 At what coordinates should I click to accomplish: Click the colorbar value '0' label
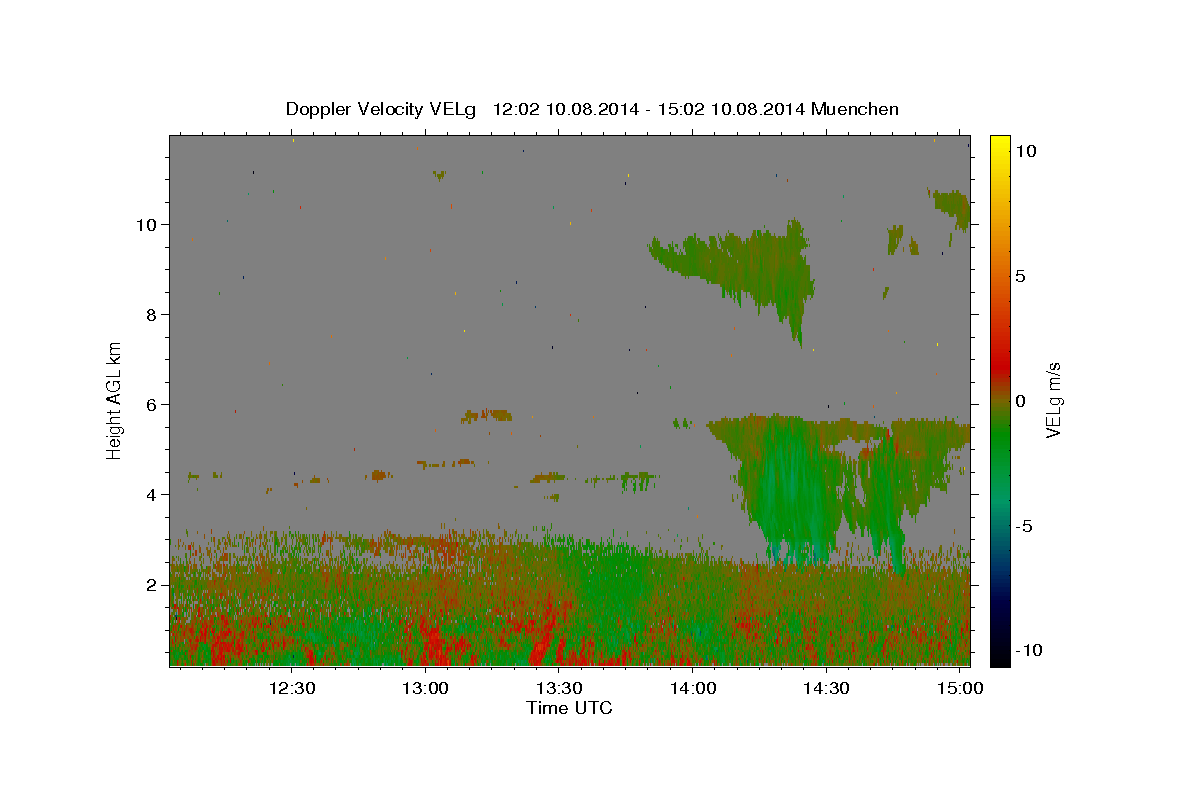click(1020, 400)
